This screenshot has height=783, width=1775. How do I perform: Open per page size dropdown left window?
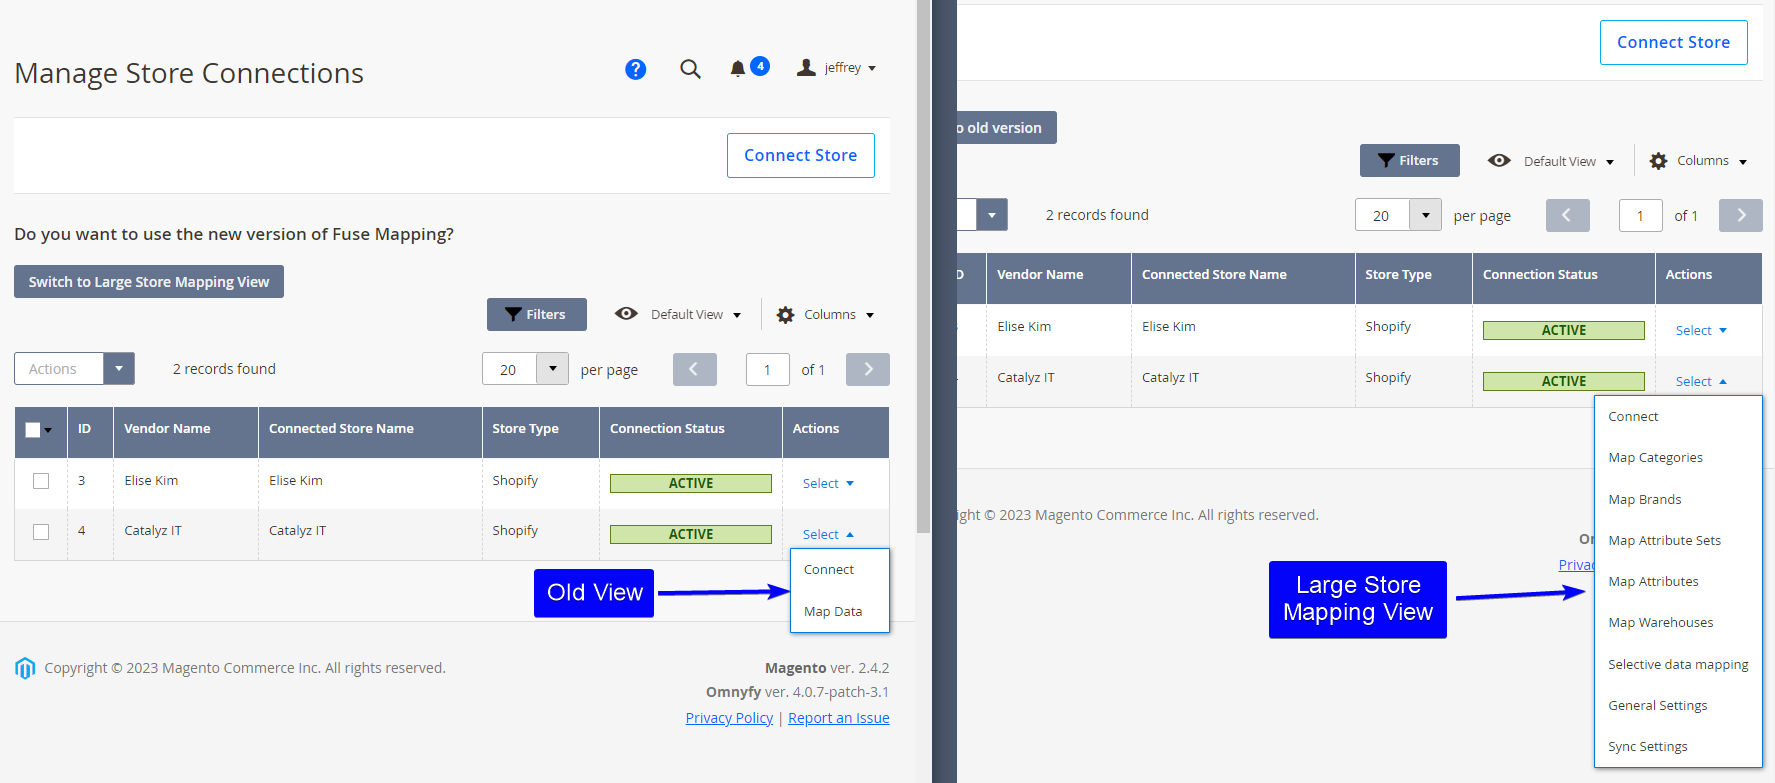pyautogui.click(x=552, y=369)
